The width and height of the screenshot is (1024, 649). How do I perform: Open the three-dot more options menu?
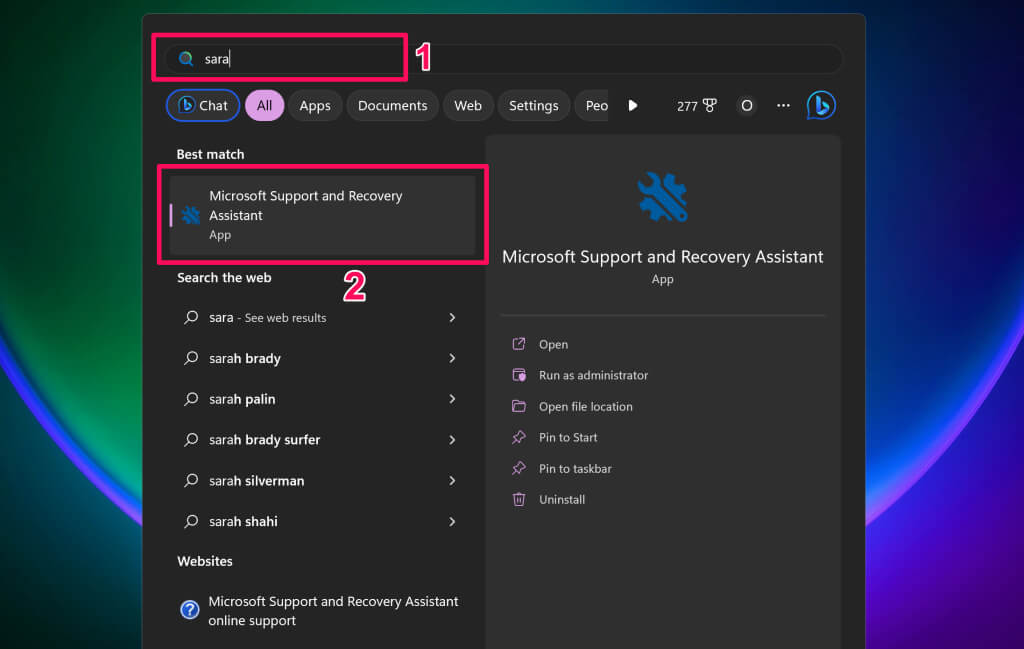click(783, 106)
